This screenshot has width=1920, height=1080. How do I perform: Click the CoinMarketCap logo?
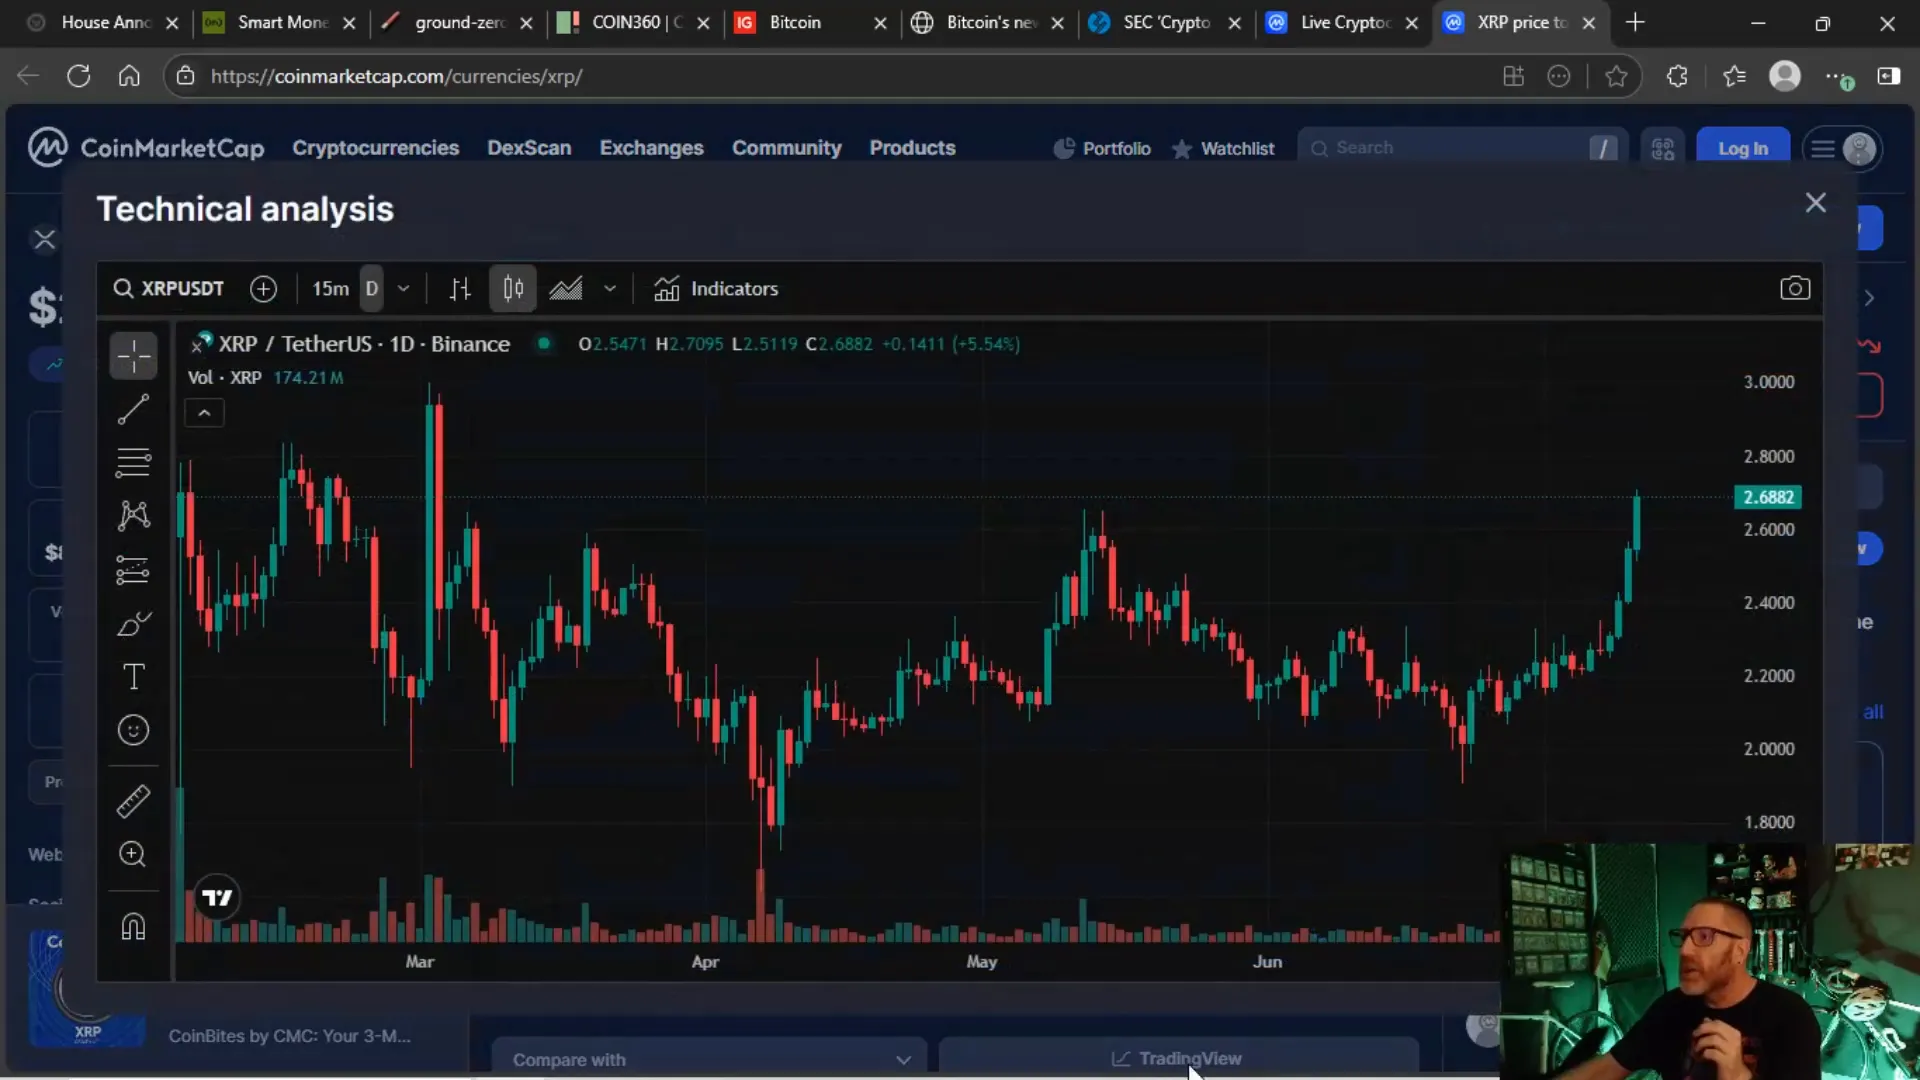146,148
